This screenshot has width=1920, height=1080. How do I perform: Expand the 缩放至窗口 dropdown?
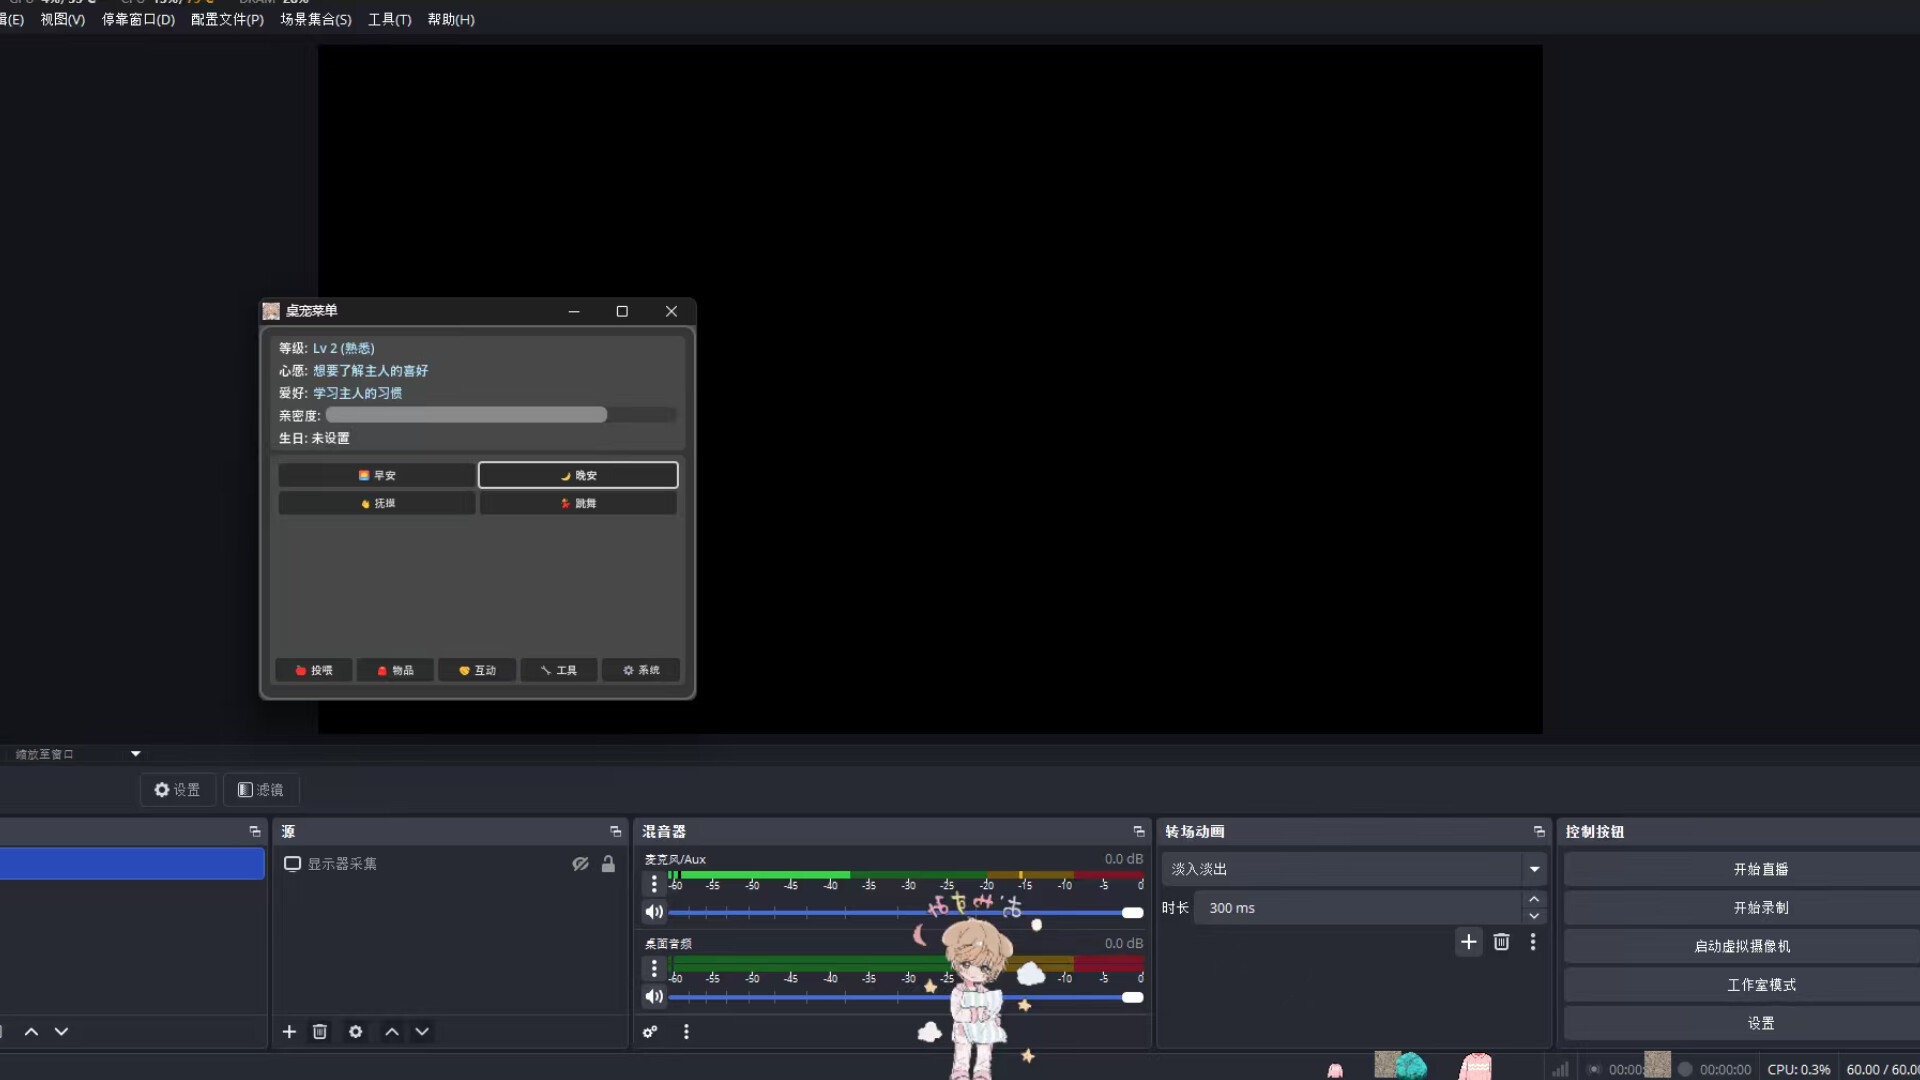(134, 753)
